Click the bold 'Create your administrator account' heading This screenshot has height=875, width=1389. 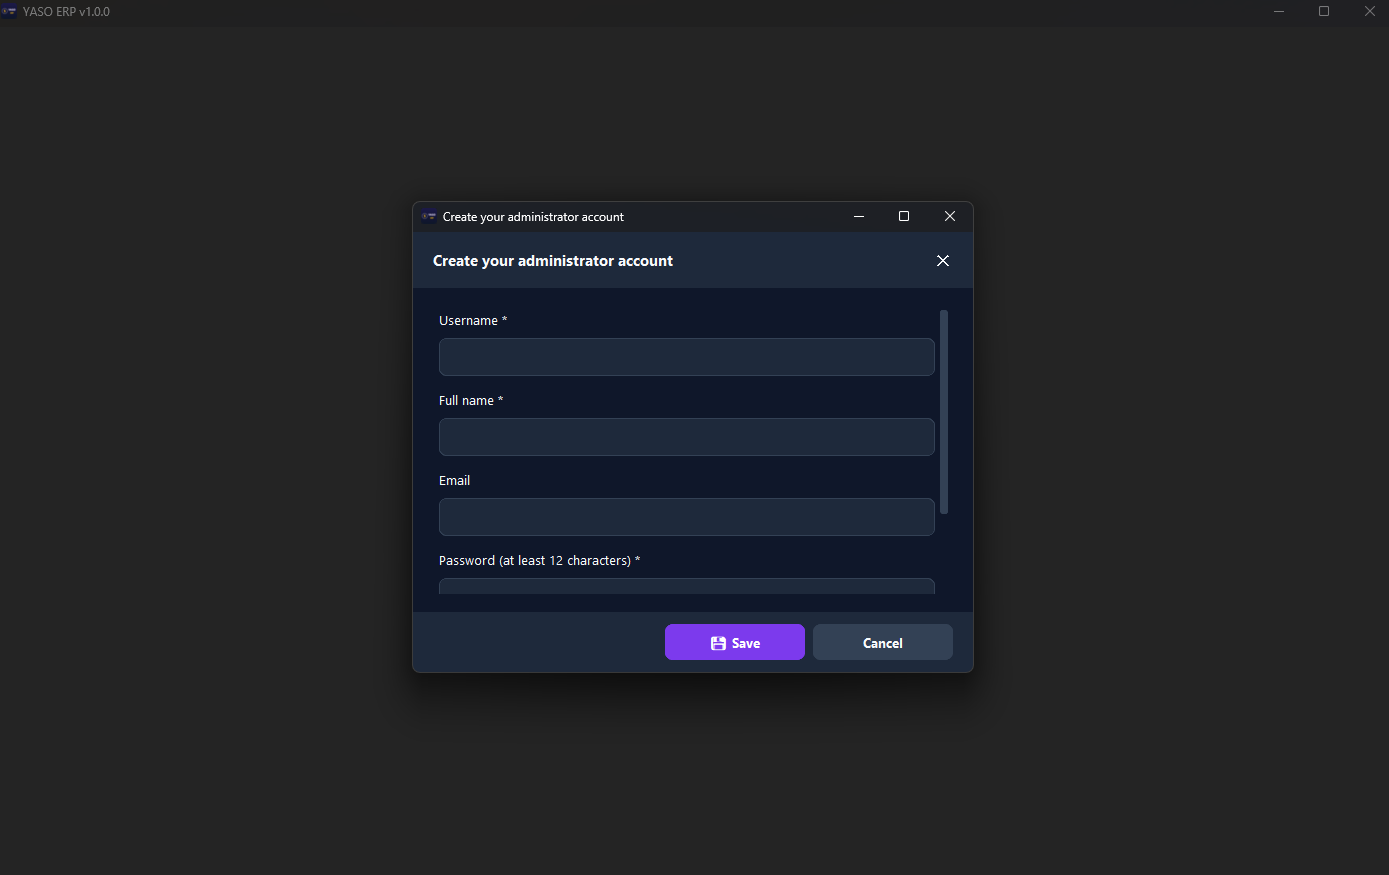[553, 261]
